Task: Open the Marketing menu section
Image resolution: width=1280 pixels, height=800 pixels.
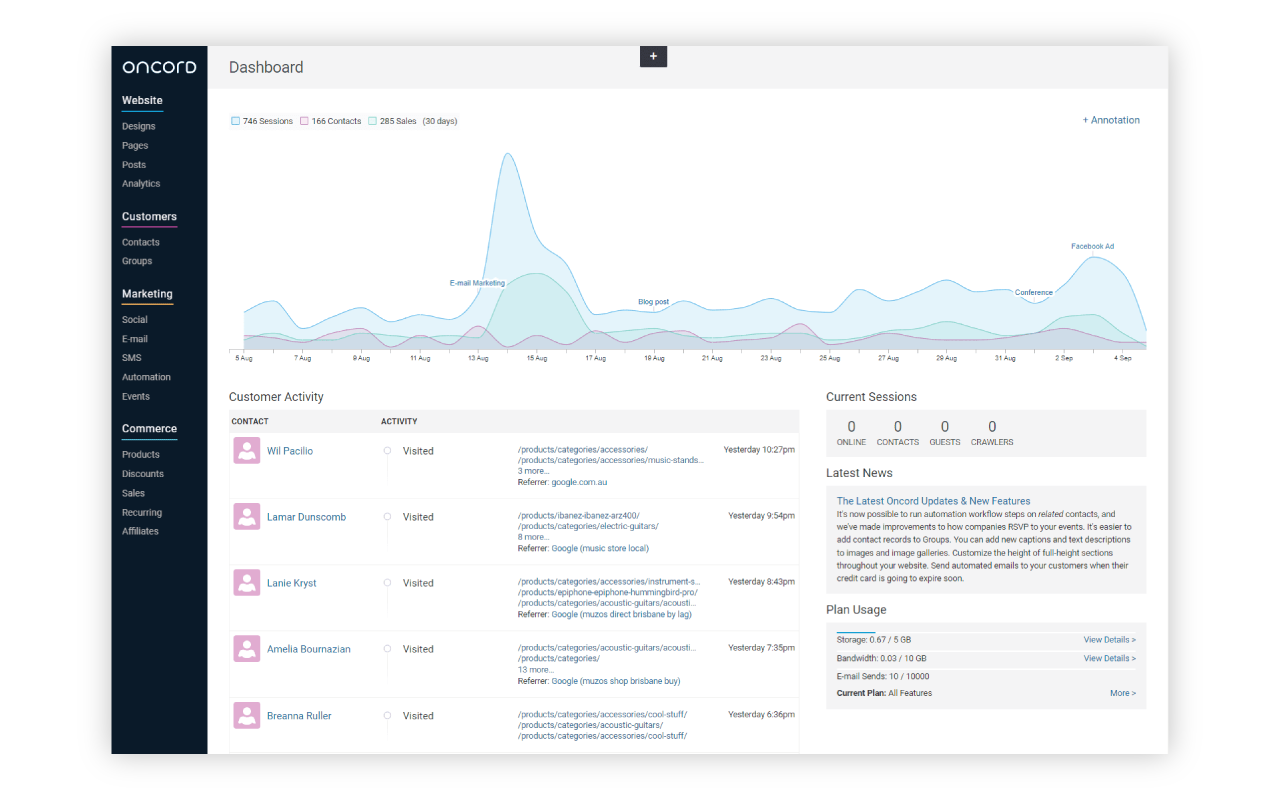Action: tap(147, 294)
